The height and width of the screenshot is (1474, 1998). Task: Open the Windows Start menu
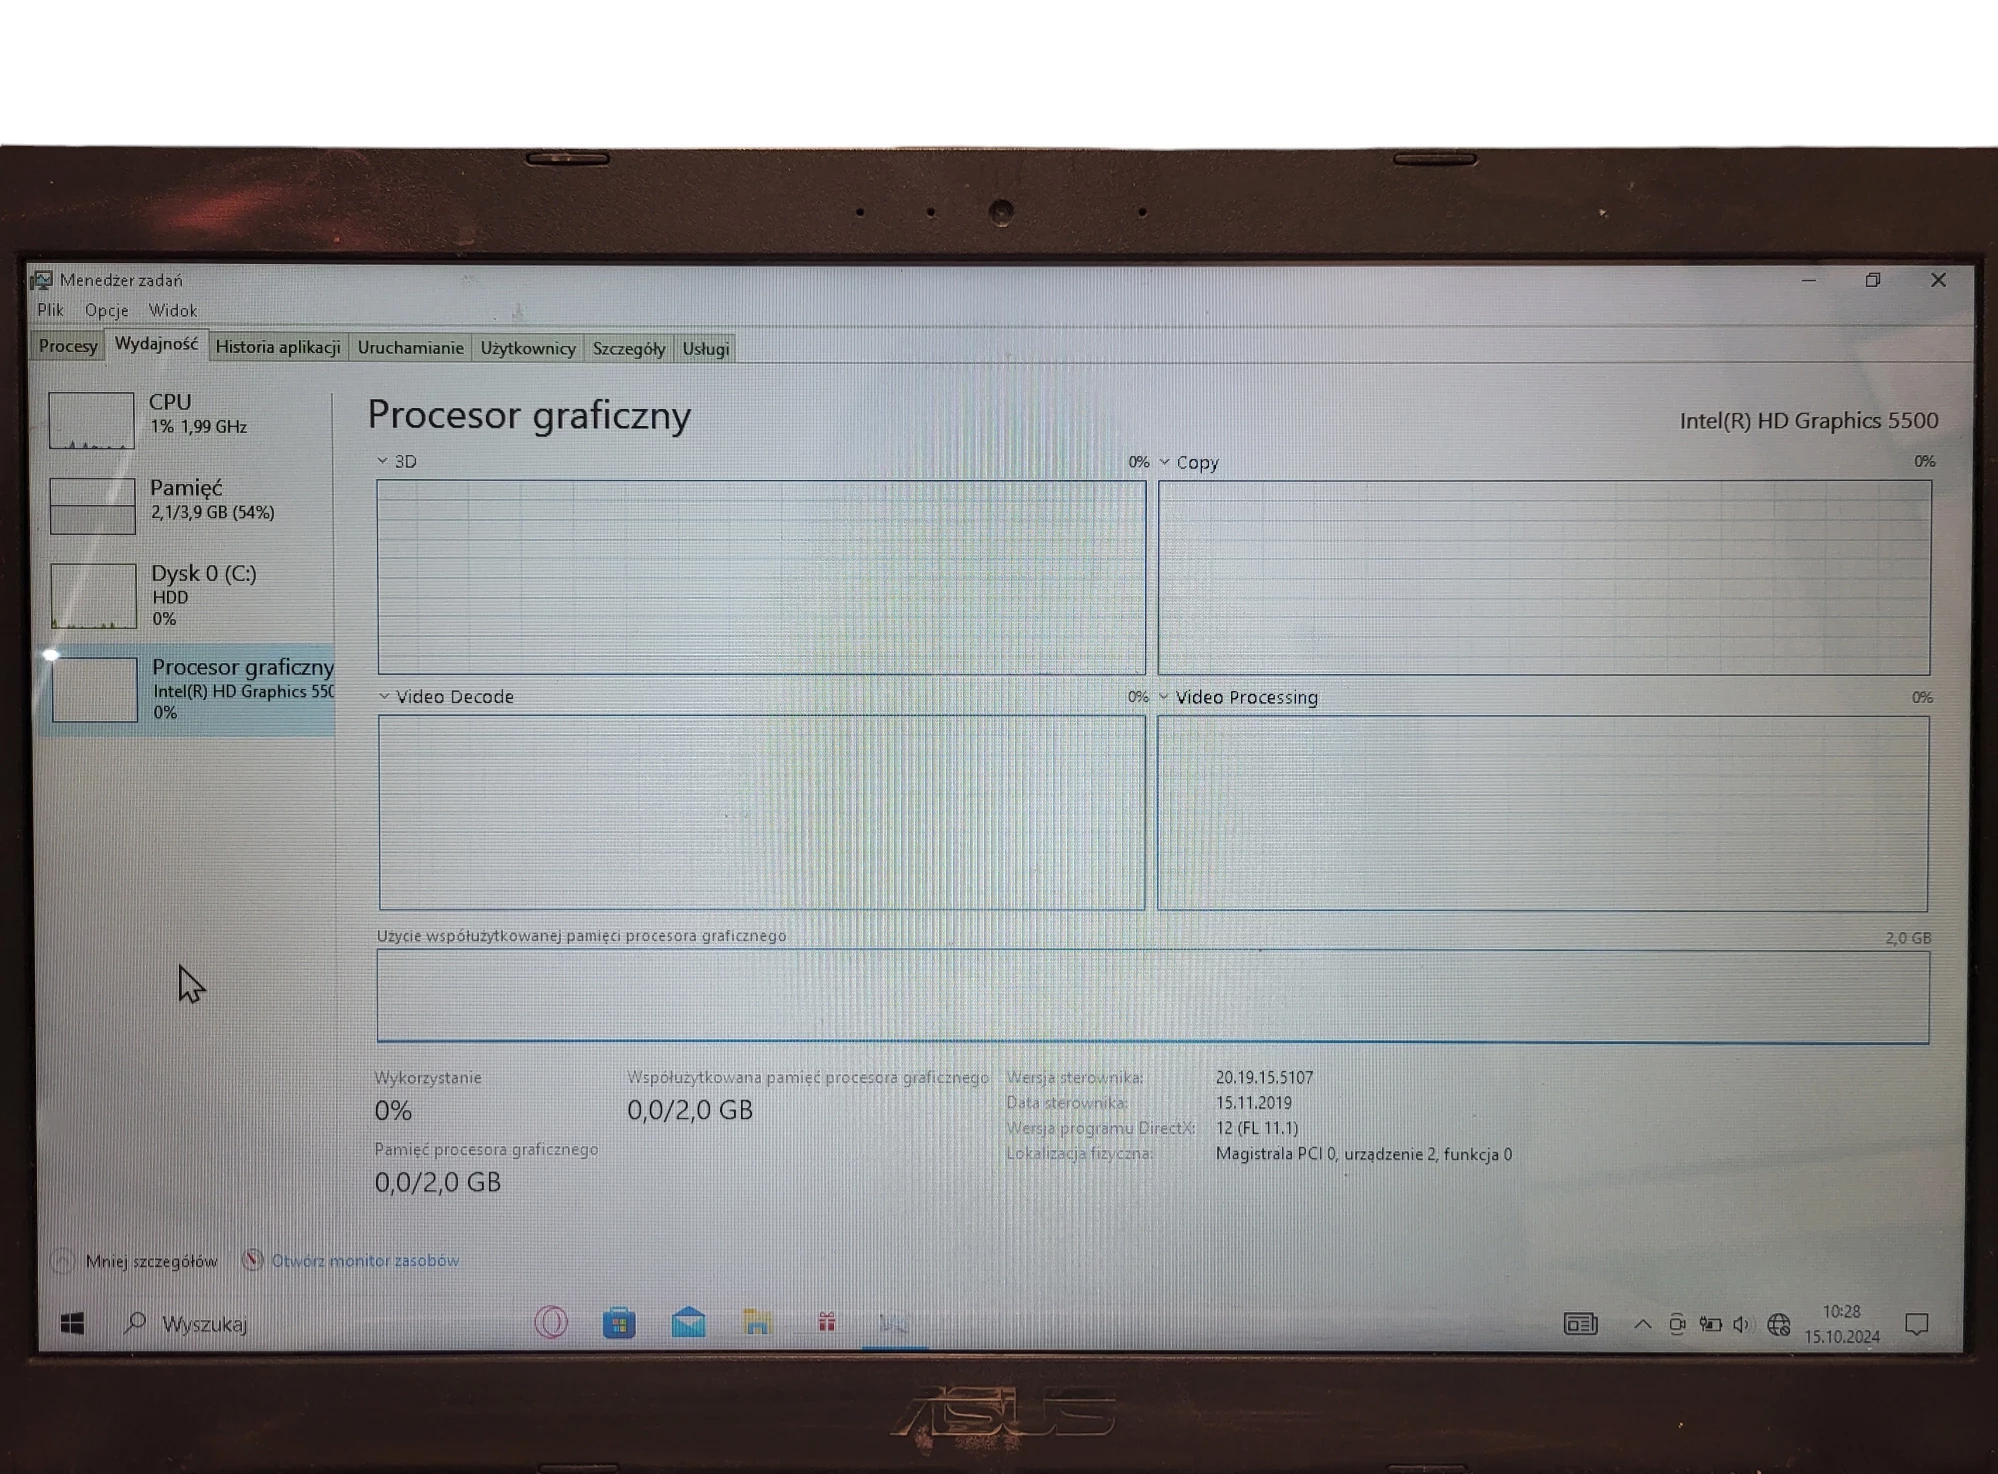(72, 1324)
